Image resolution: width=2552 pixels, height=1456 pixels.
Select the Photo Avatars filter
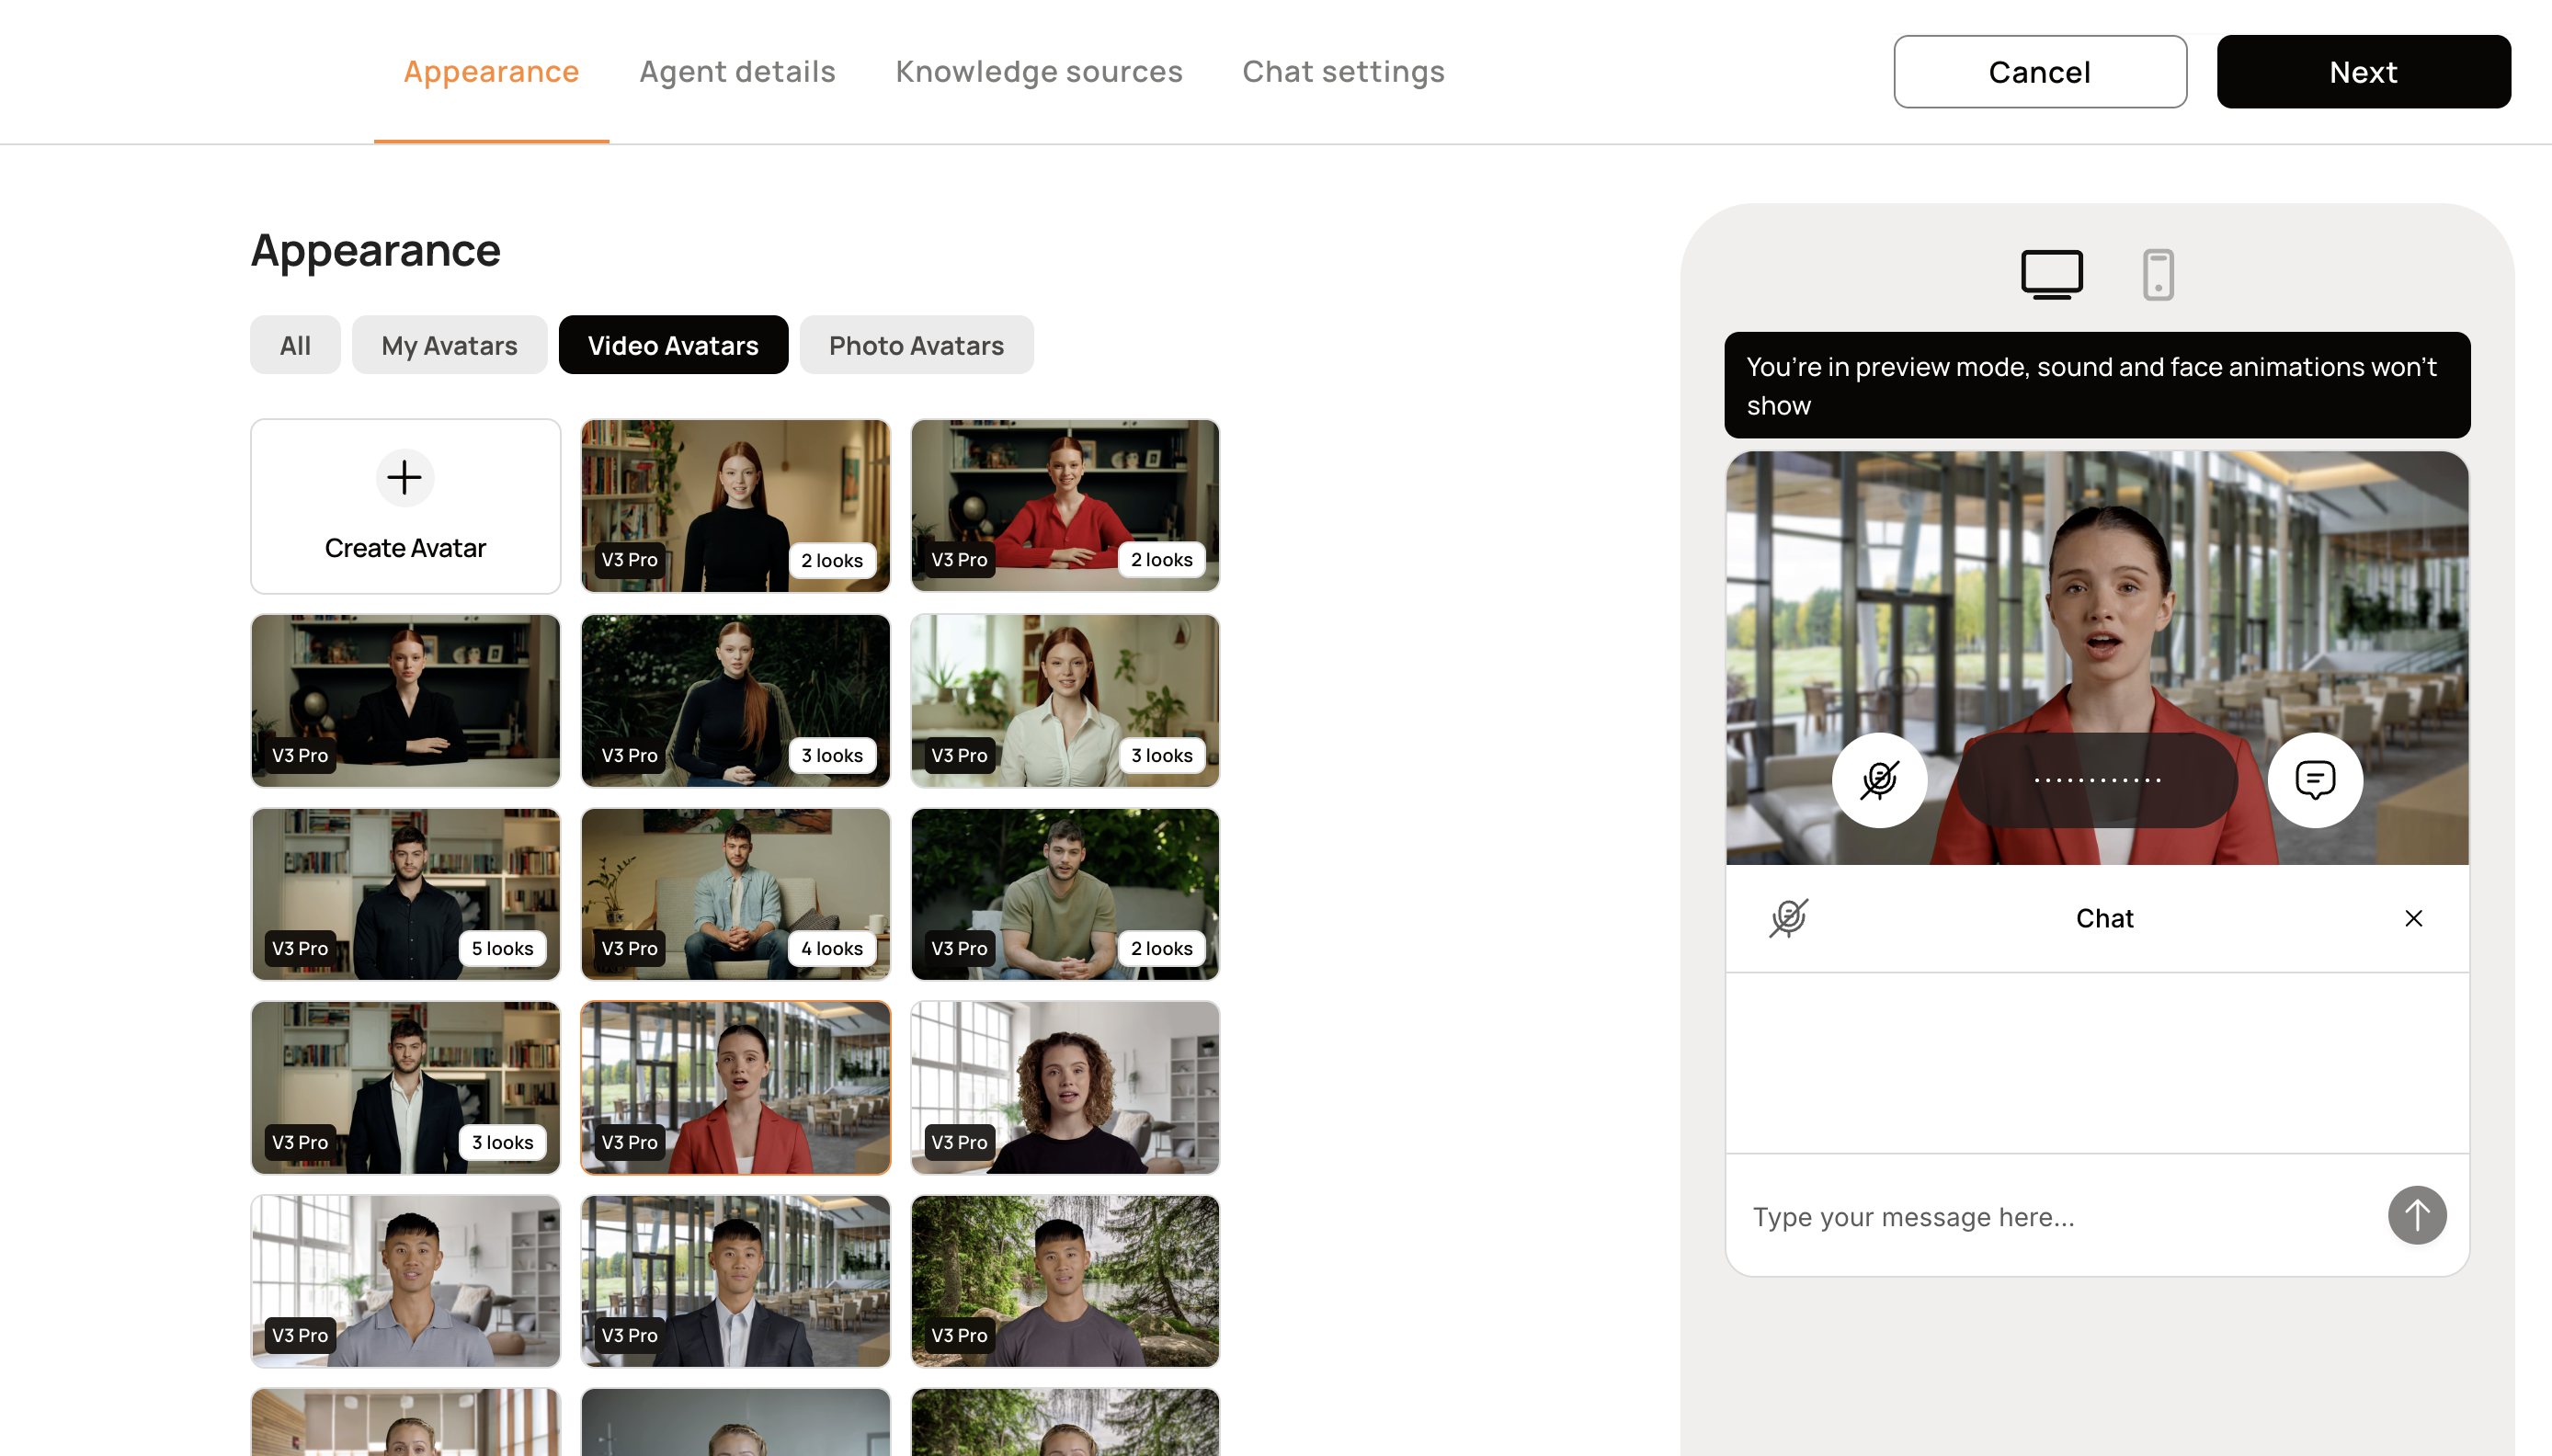[915, 345]
